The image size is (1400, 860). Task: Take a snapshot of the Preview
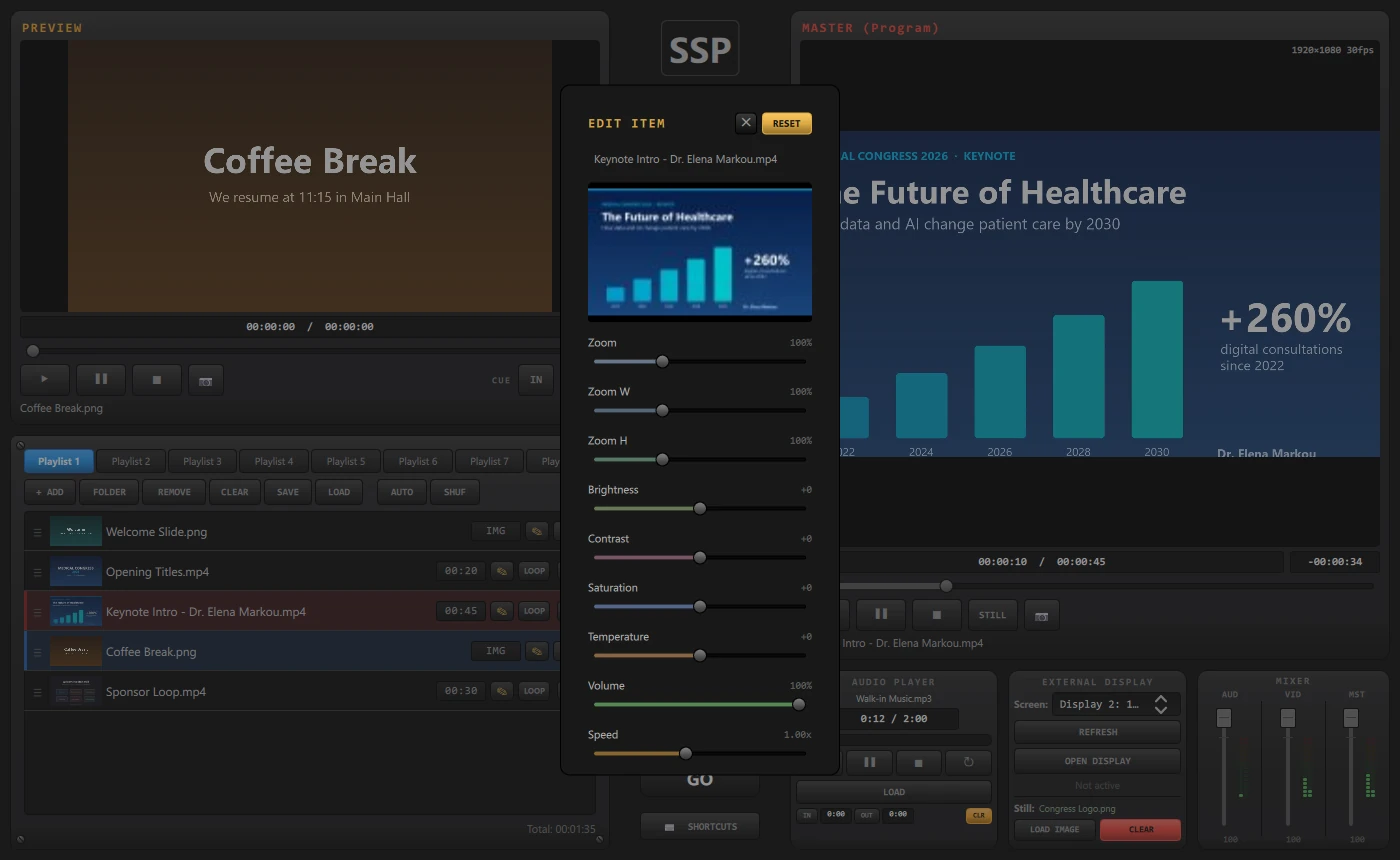(206, 380)
